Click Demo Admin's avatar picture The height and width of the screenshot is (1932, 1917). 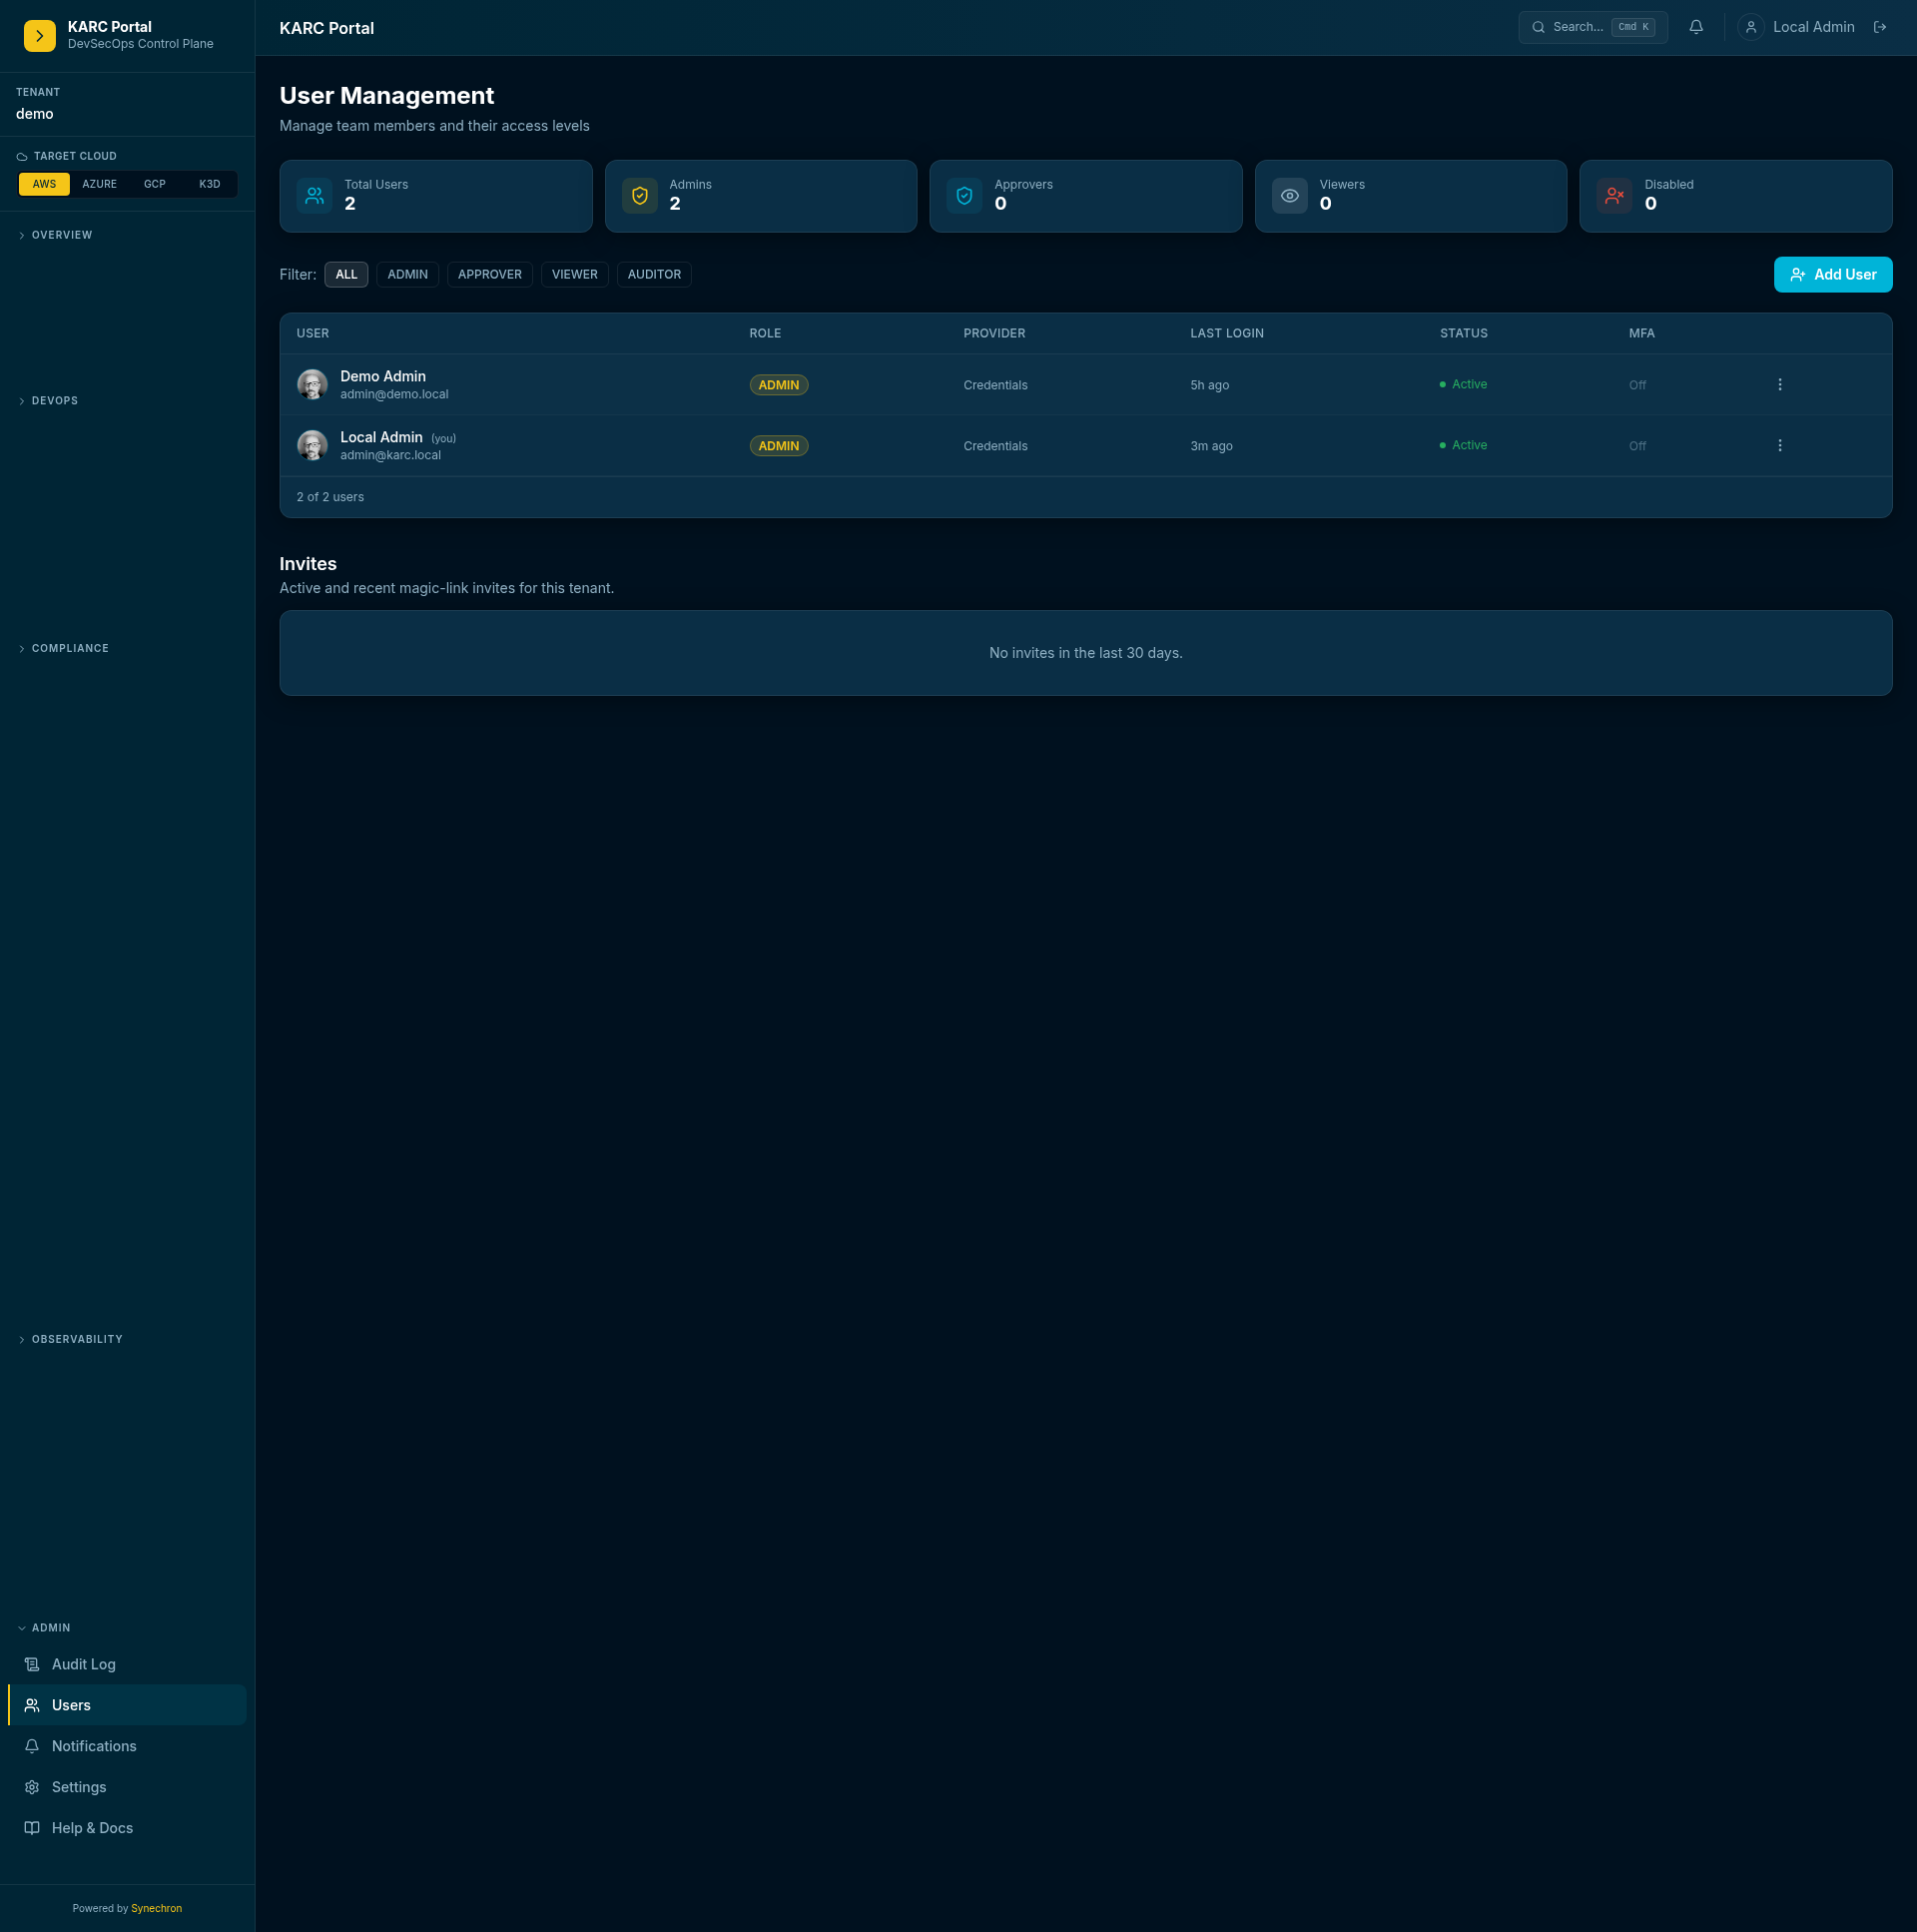tap(313, 385)
